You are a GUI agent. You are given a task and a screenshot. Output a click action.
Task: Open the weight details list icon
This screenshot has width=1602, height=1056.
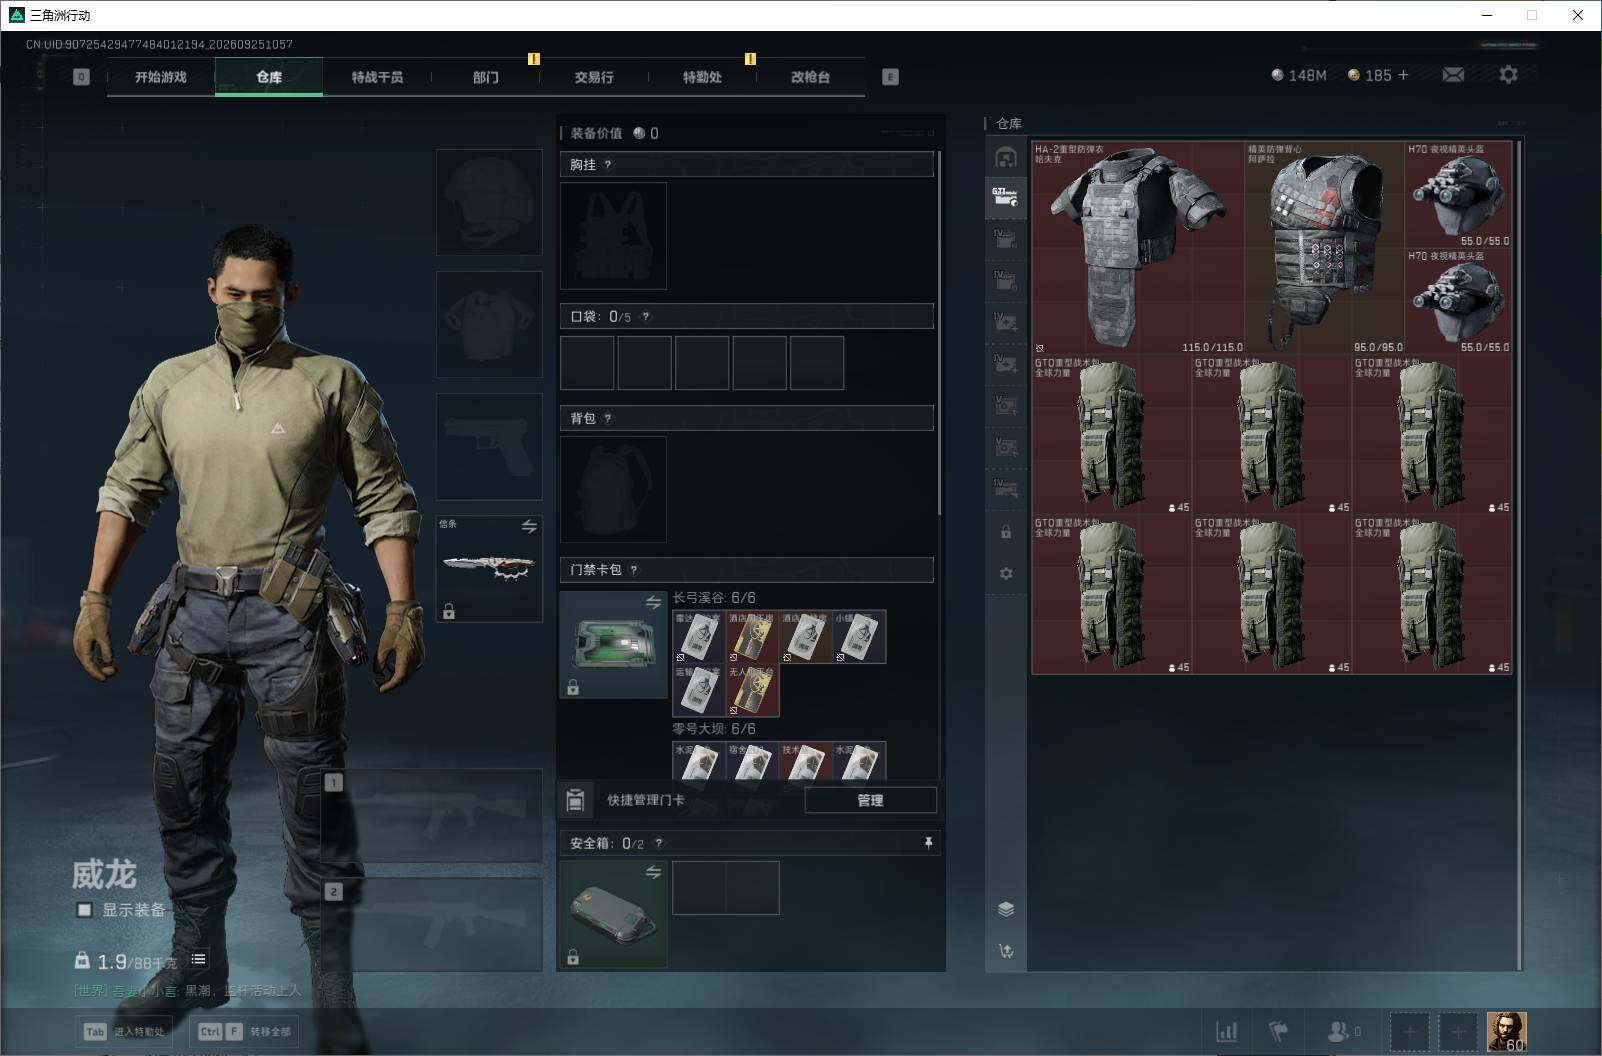tap(198, 959)
